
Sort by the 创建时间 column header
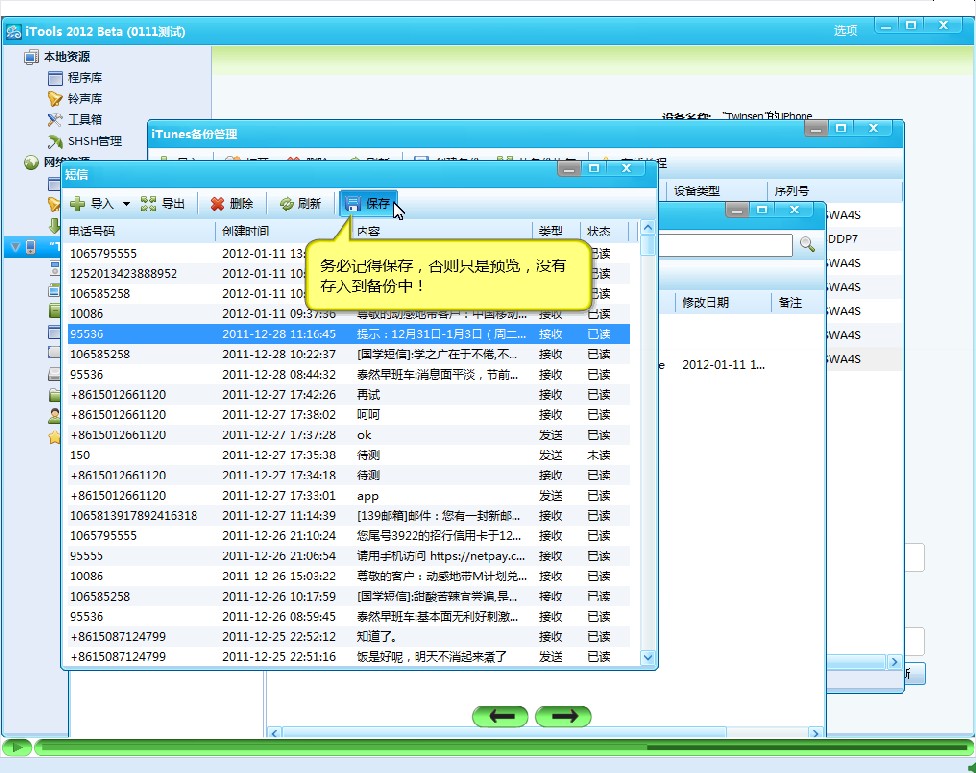click(x=245, y=231)
